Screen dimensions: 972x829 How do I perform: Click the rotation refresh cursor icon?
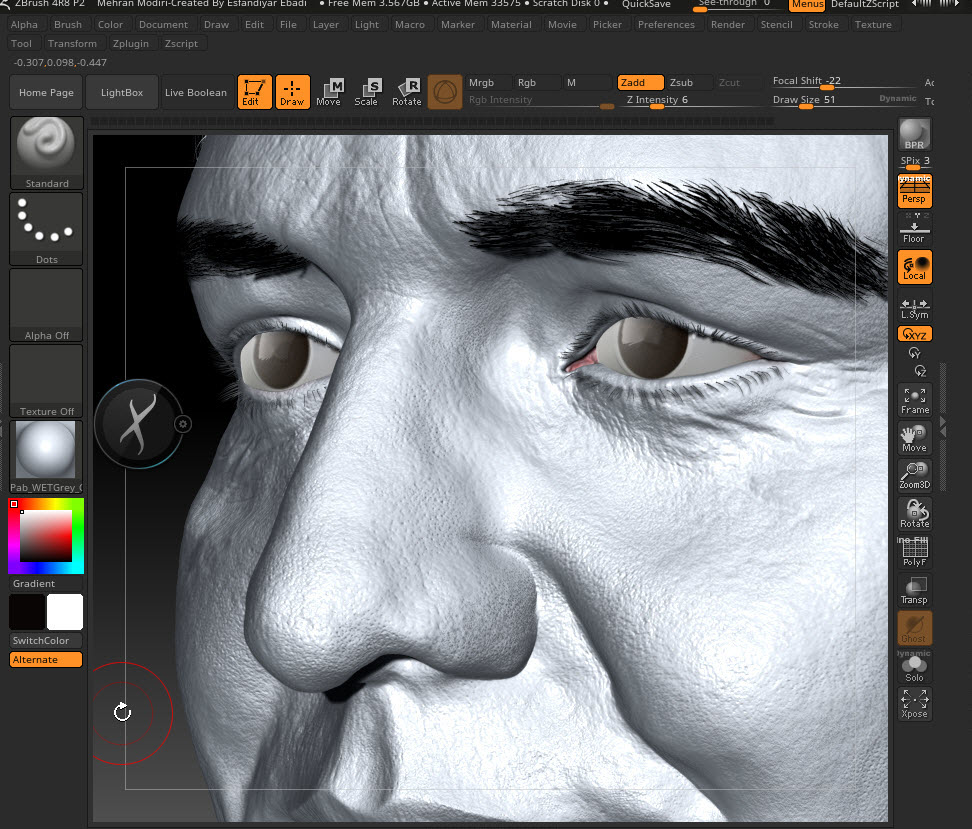[x=123, y=712]
